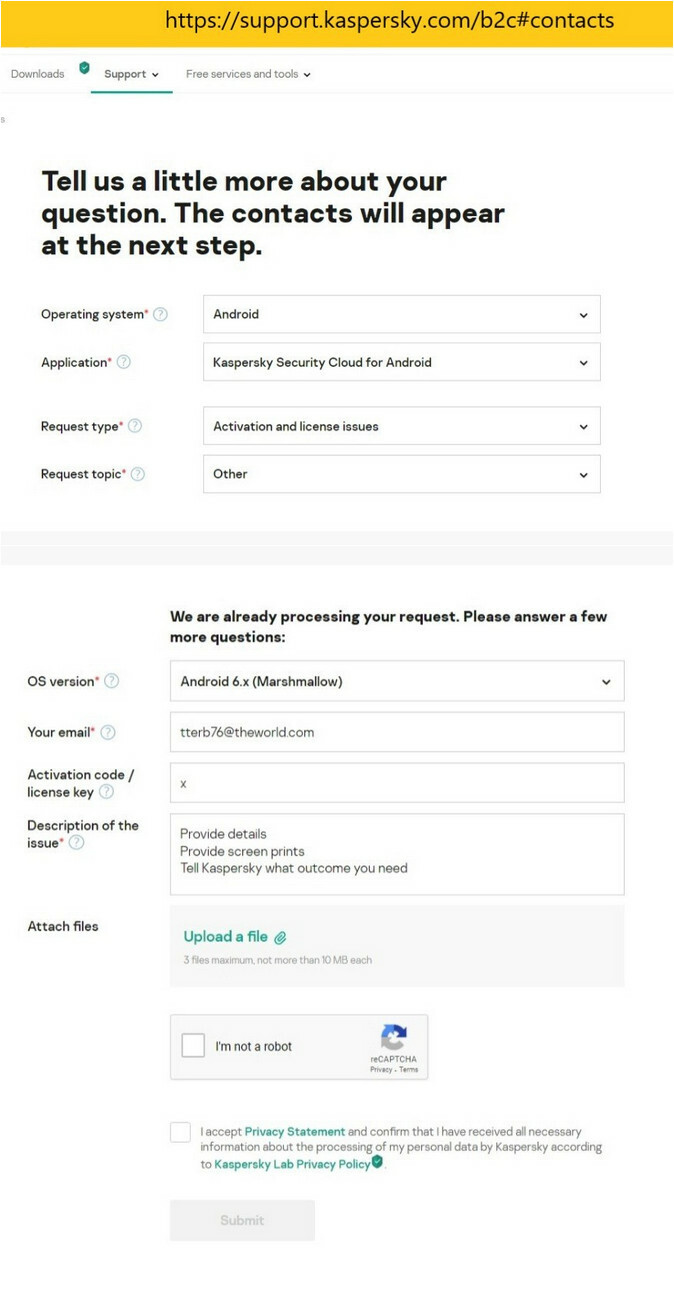This screenshot has width=674, height=1290.
Task: Click the help icon next to Application
Action: tap(124, 362)
